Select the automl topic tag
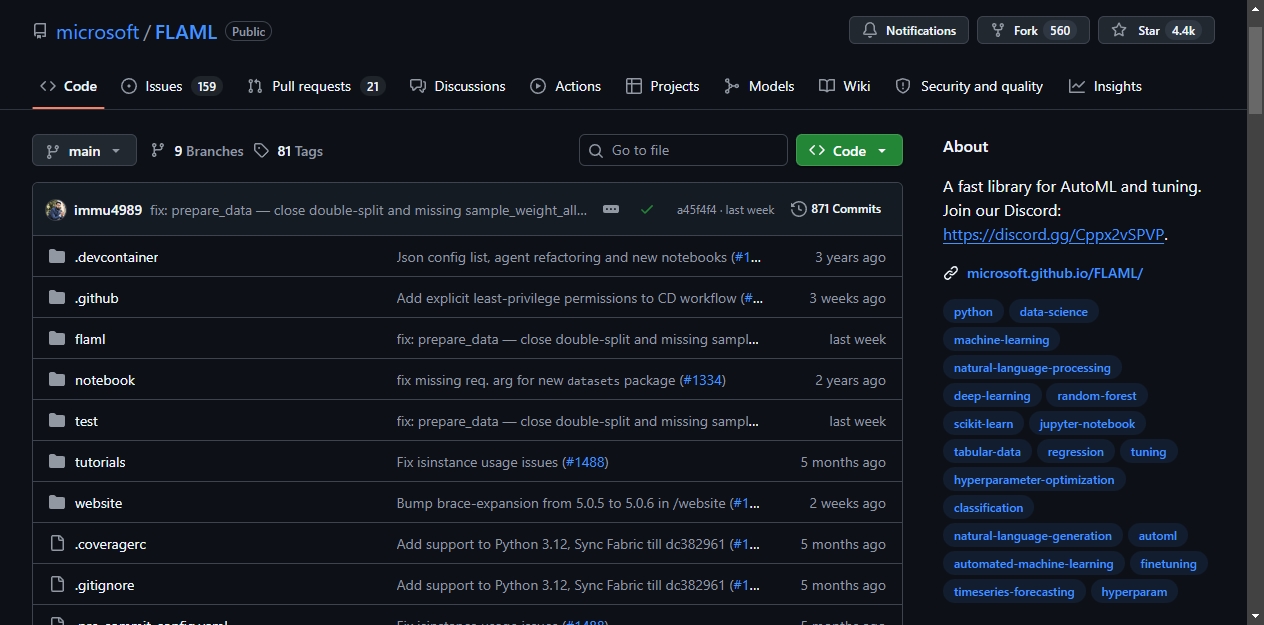This screenshot has height=625, width=1264. click(1157, 536)
